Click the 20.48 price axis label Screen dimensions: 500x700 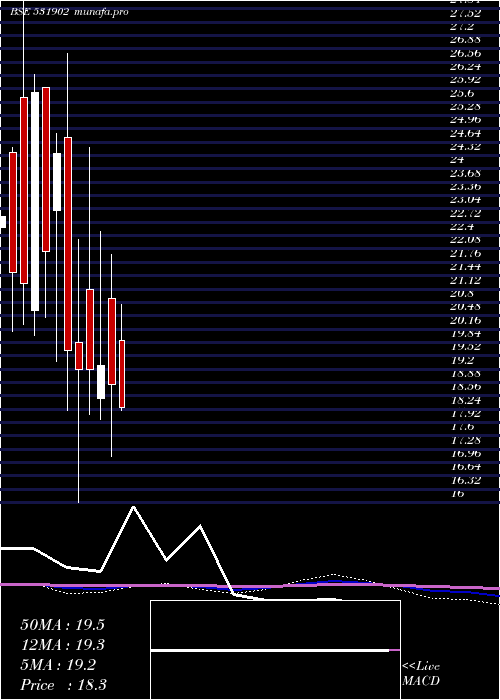[x=466, y=307]
